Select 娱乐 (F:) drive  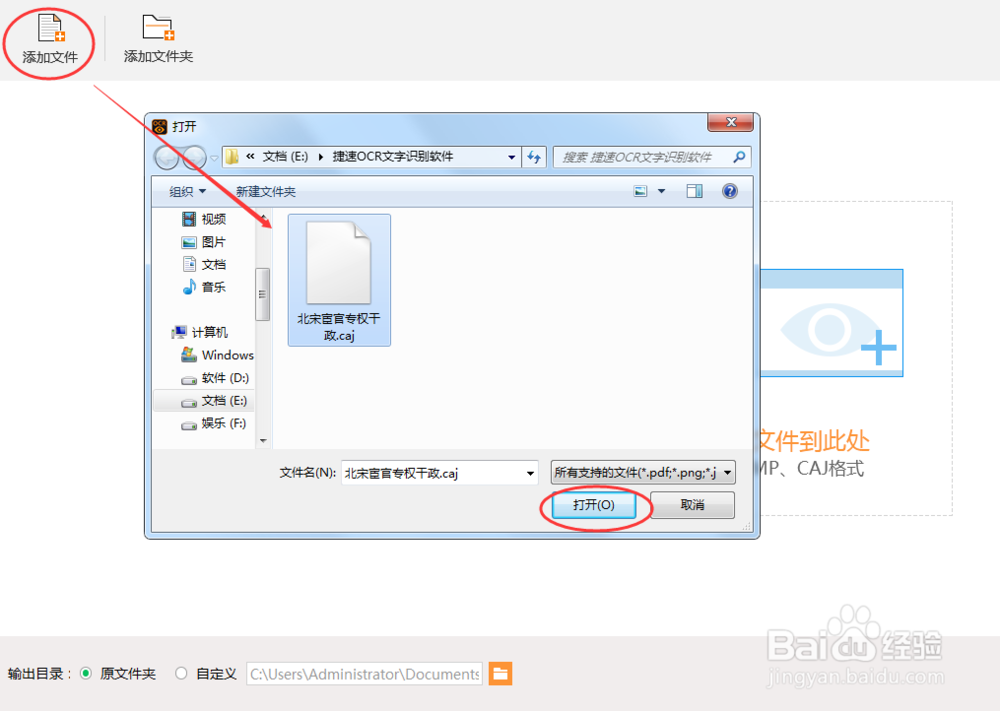coord(214,423)
